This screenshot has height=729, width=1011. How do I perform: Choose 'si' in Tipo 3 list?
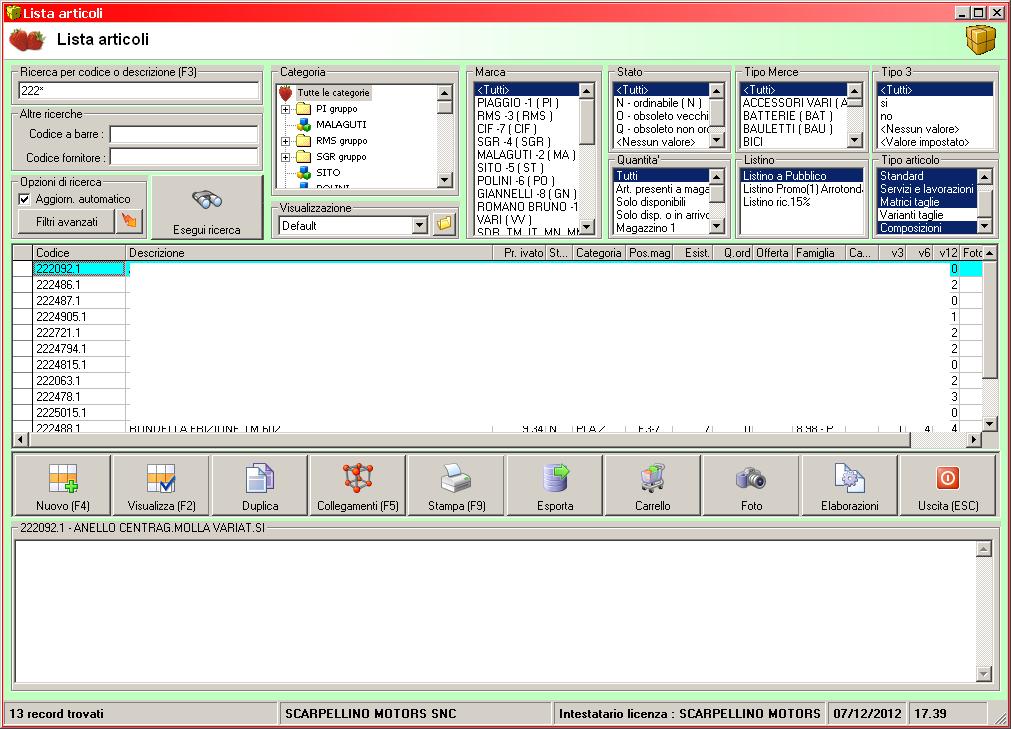coord(935,103)
